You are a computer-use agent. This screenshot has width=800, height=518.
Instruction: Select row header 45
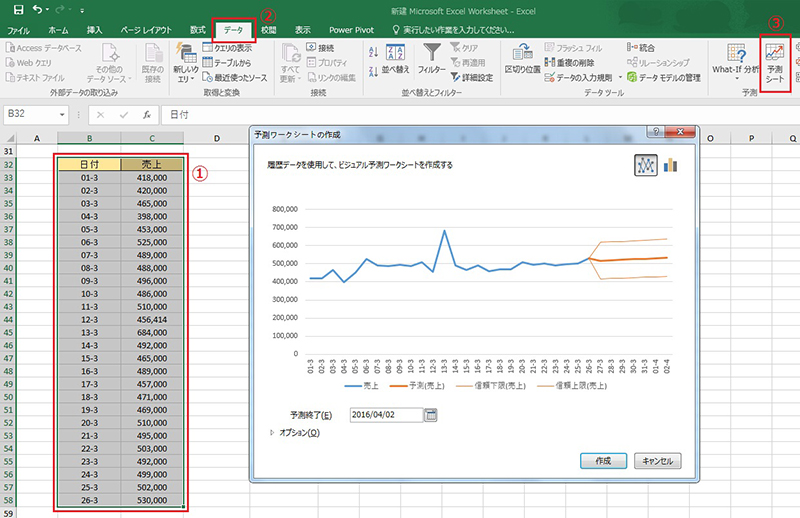pos(8,333)
